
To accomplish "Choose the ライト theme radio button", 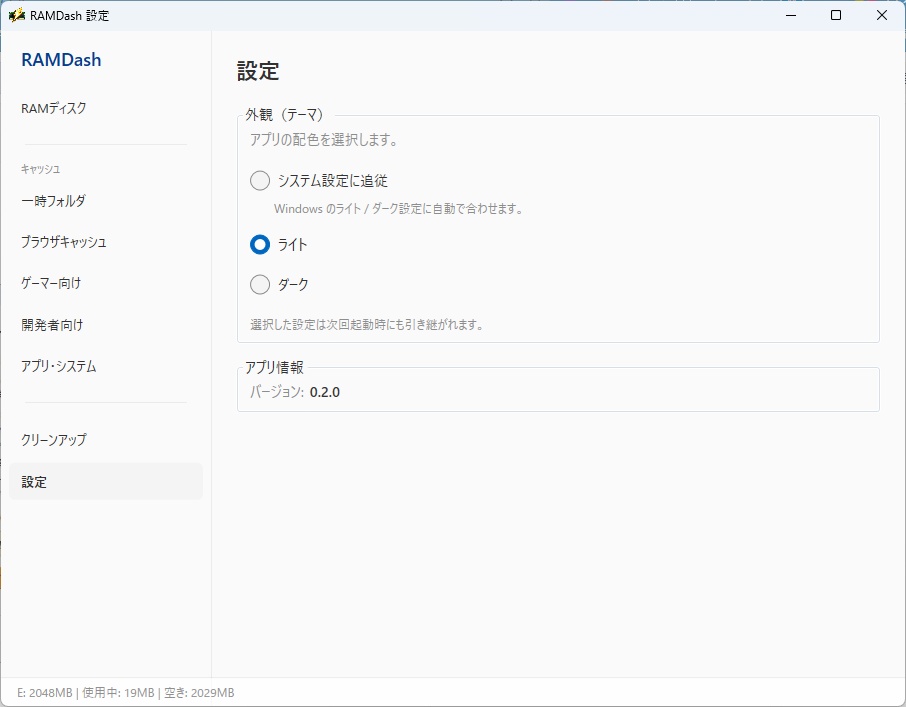I will tap(260, 244).
